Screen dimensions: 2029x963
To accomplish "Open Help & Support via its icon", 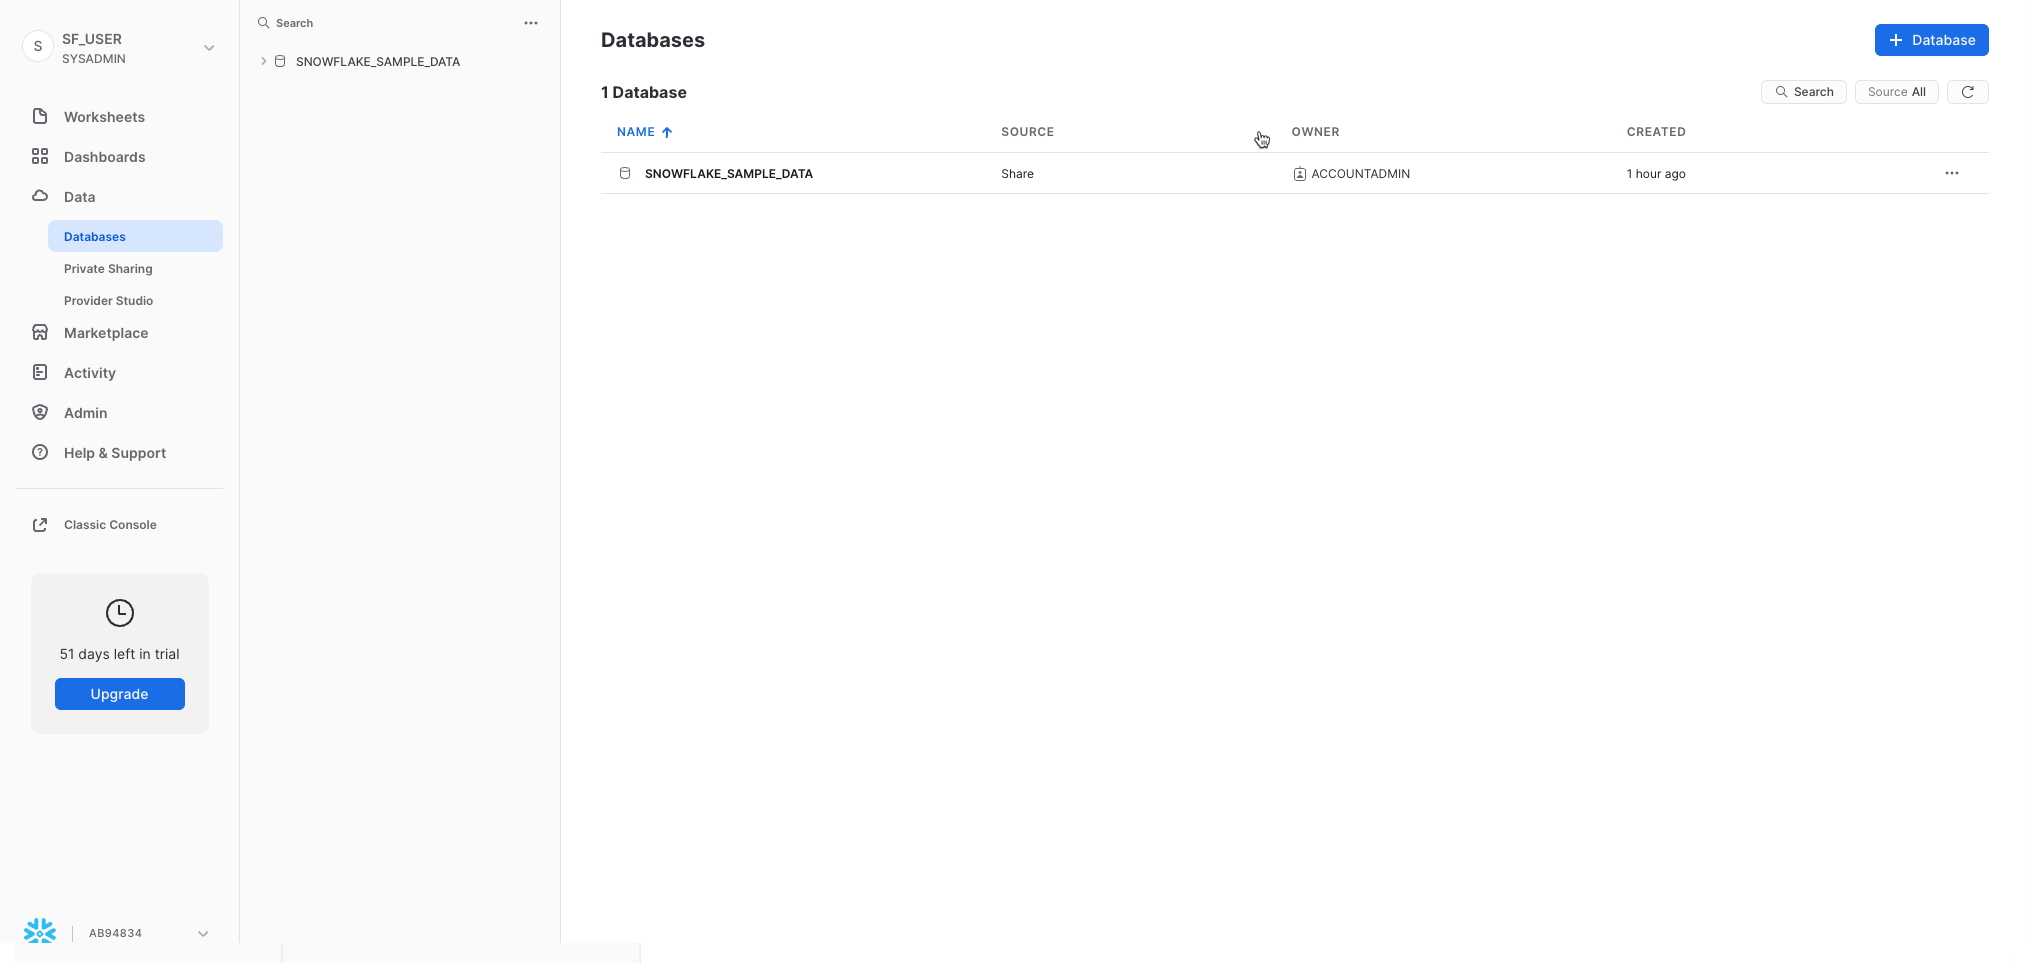I will [39, 452].
